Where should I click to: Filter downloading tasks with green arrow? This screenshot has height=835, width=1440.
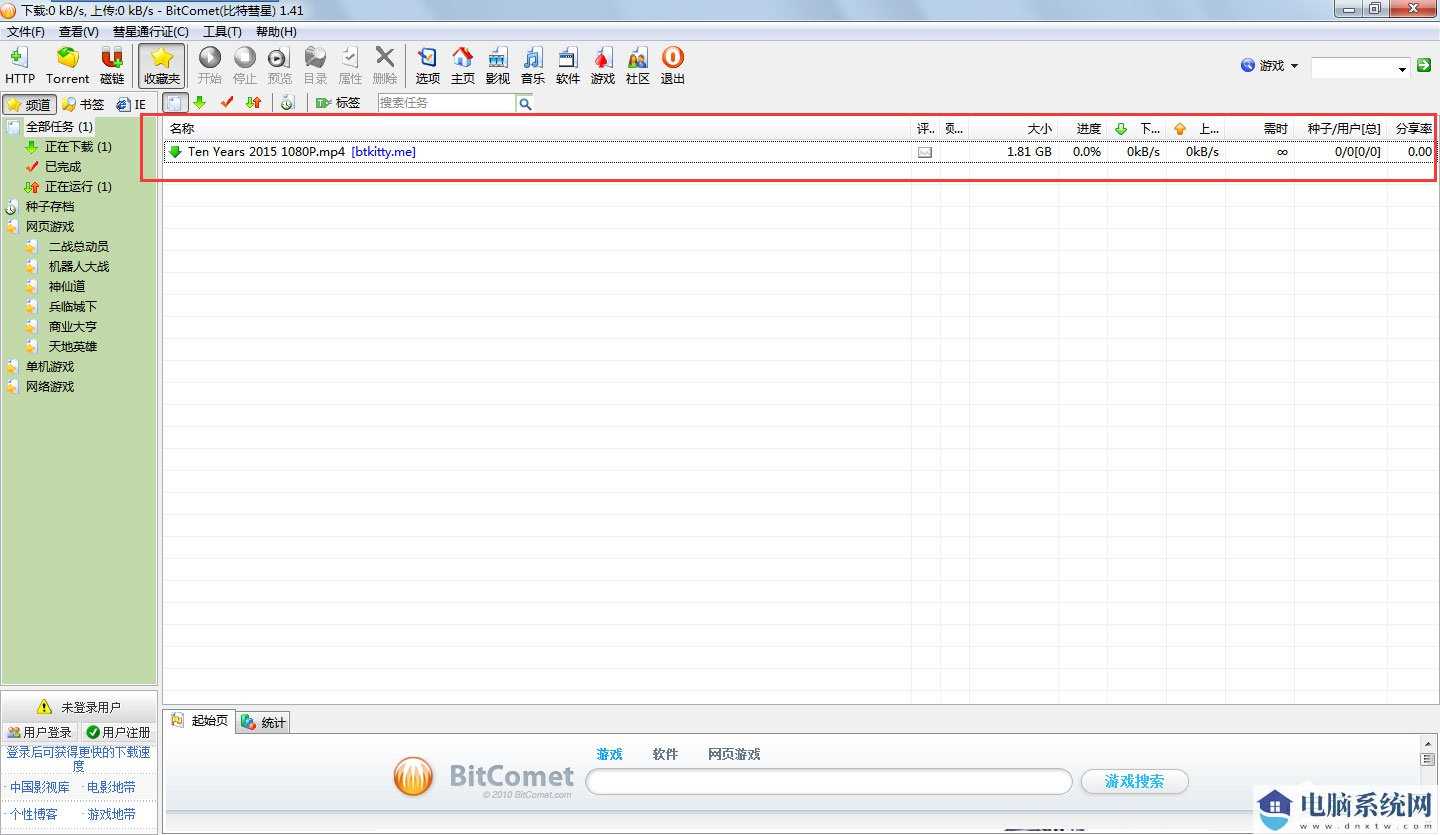199,103
